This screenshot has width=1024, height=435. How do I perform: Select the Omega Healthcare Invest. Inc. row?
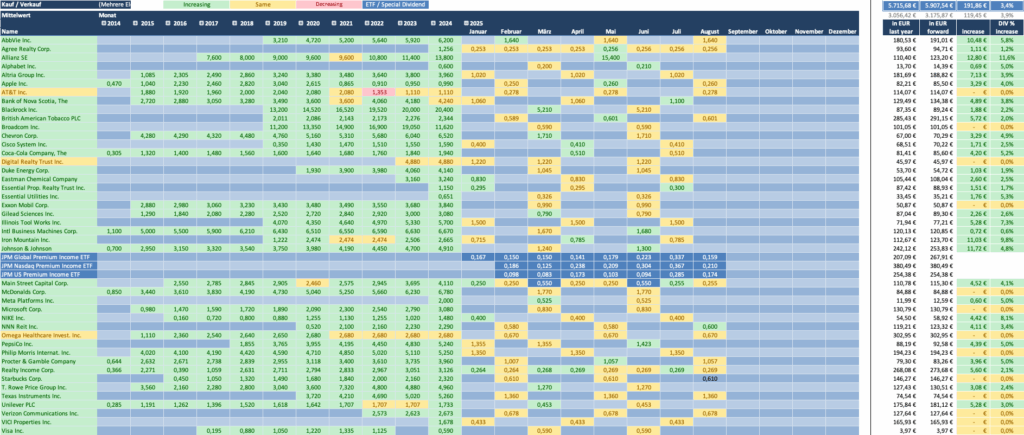click(48, 334)
